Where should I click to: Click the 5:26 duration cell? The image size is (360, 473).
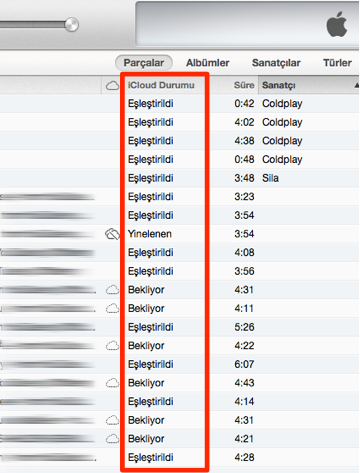pyautogui.click(x=244, y=327)
